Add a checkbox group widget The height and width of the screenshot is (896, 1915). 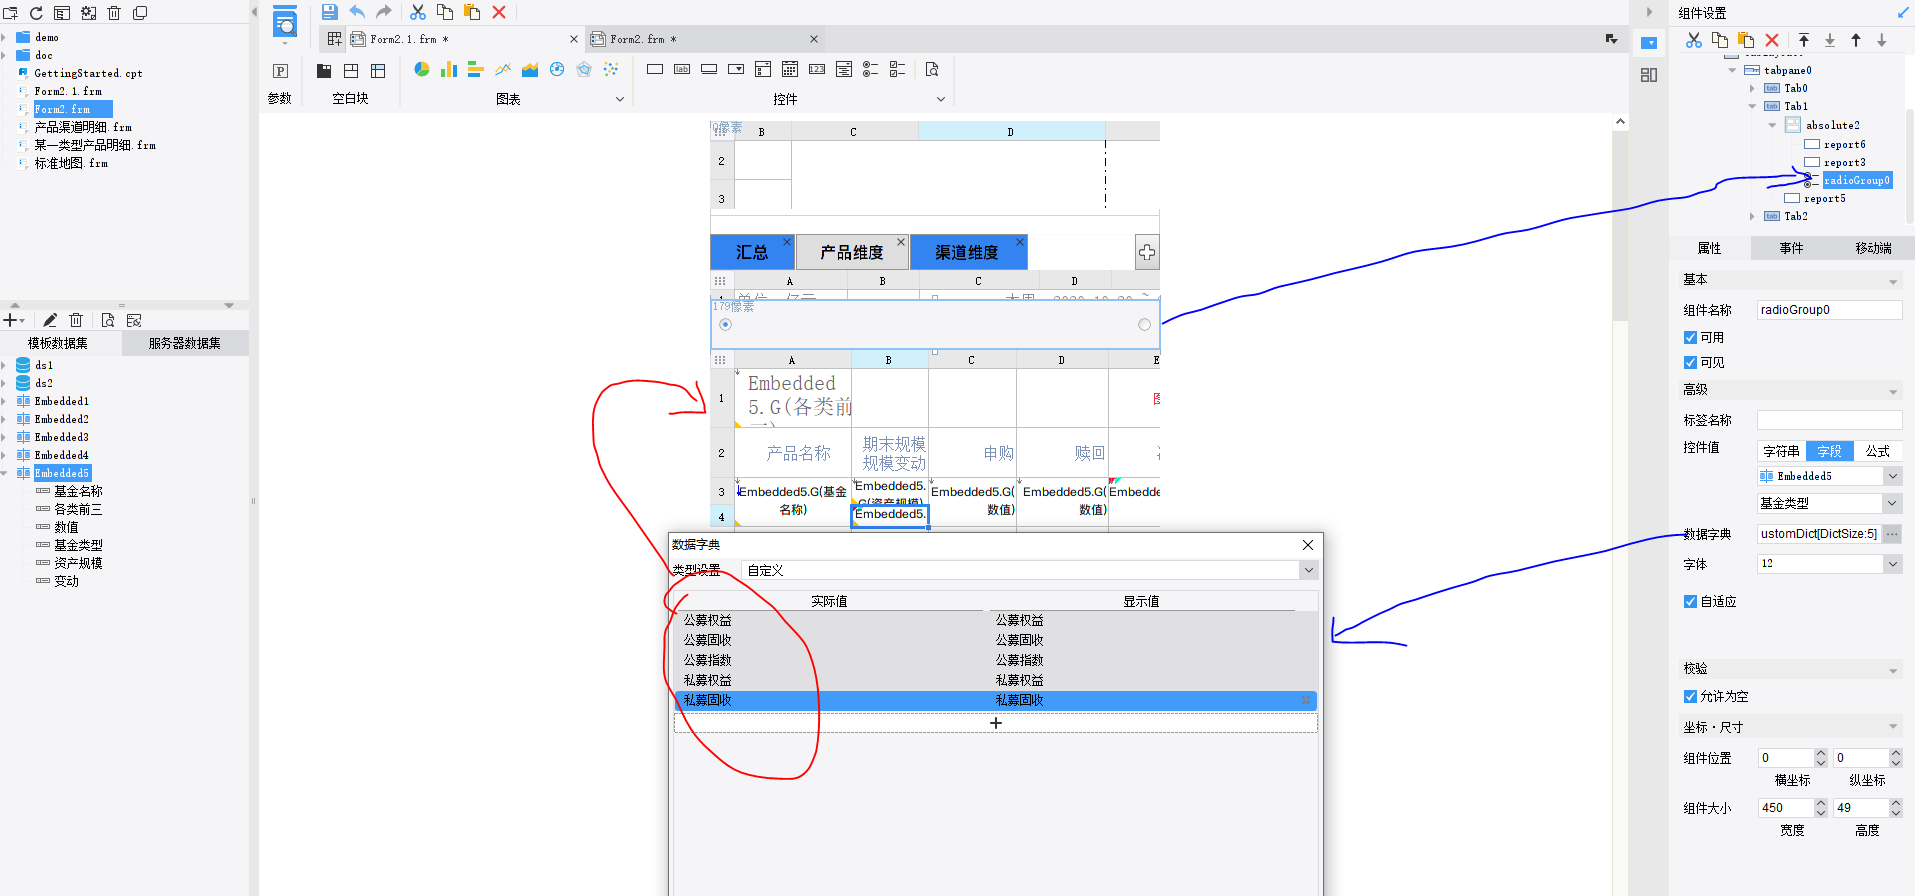tap(898, 69)
